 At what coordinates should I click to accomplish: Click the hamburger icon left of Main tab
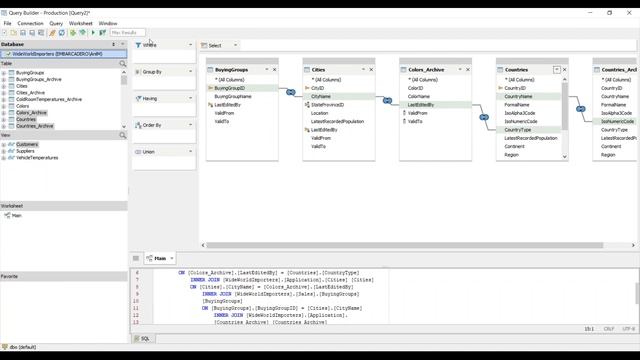(x=136, y=258)
